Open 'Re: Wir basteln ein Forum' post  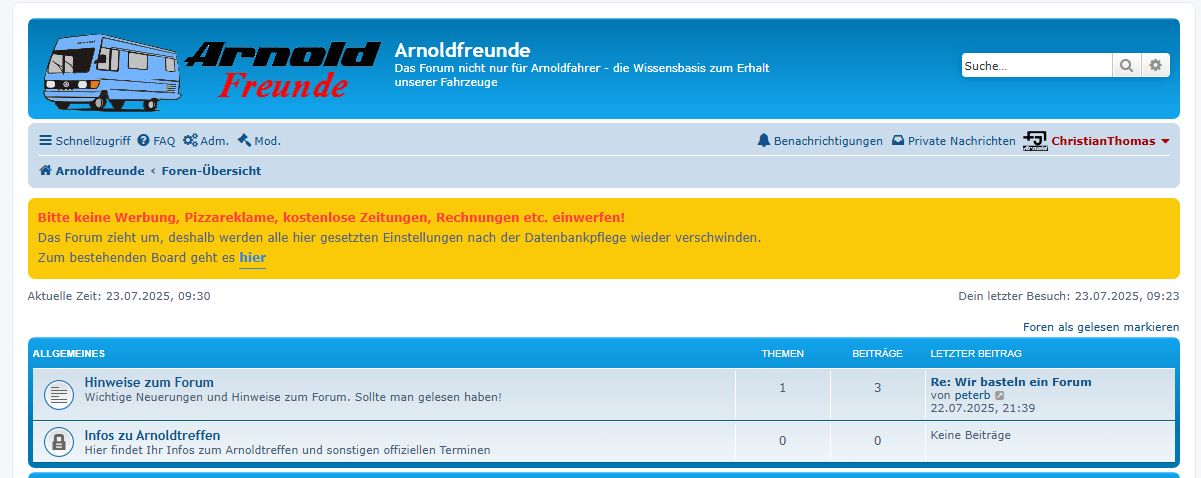coord(1011,382)
